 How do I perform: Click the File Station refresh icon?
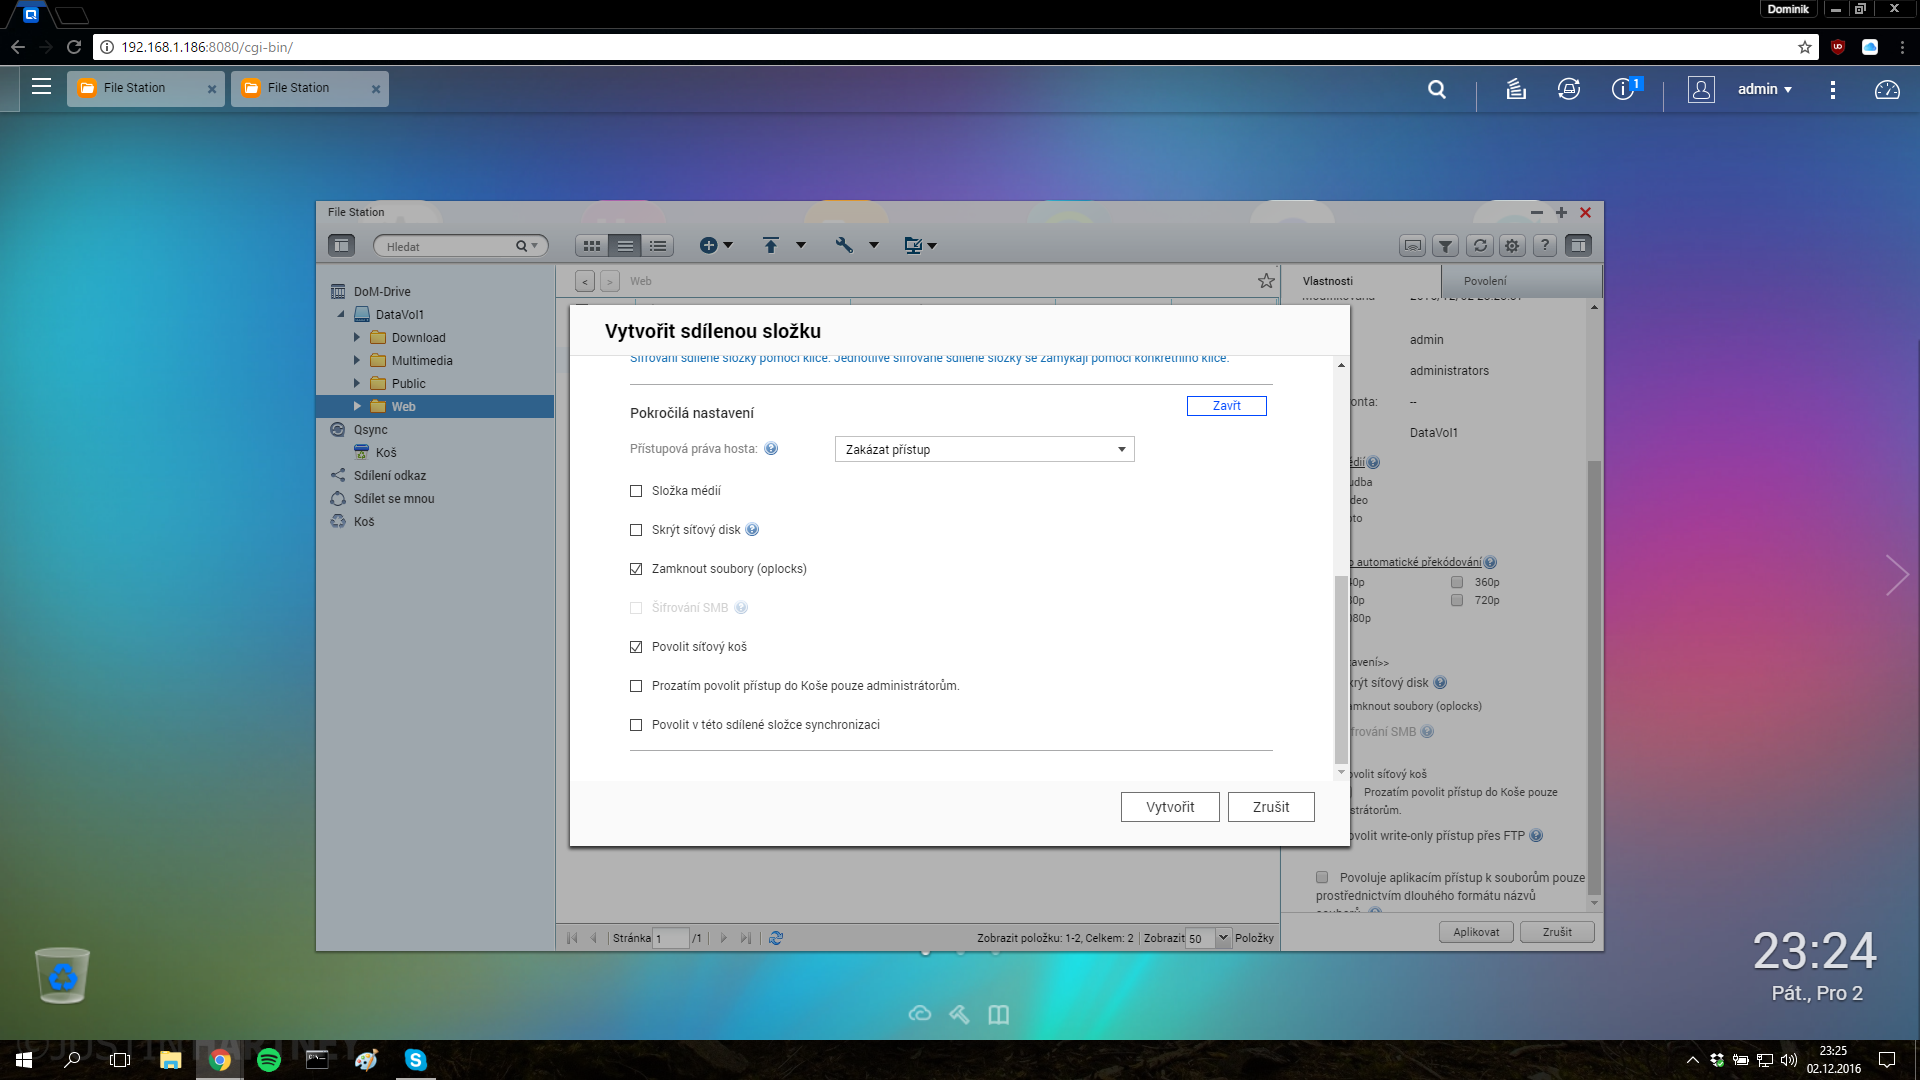(x=1480, y=245)
